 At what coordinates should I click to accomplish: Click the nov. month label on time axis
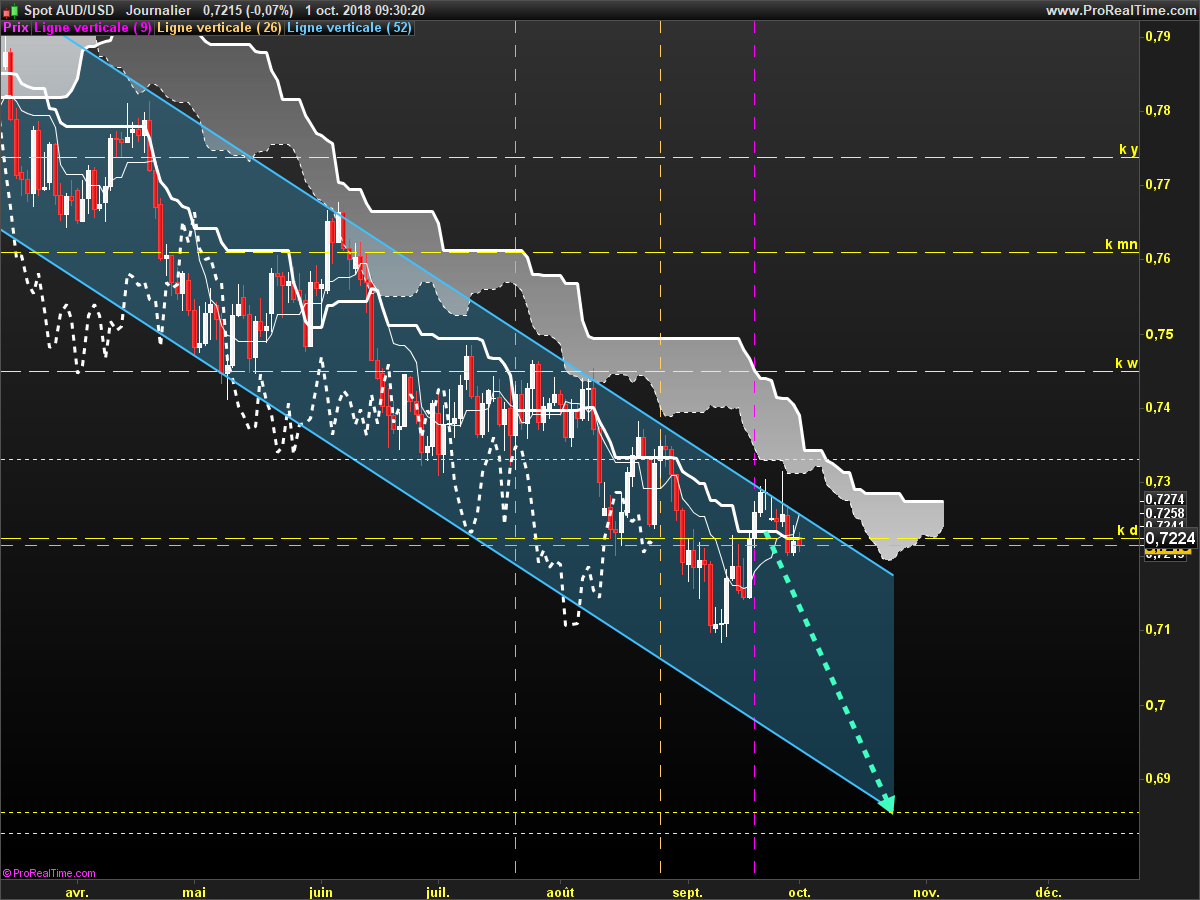coord(926,892)
